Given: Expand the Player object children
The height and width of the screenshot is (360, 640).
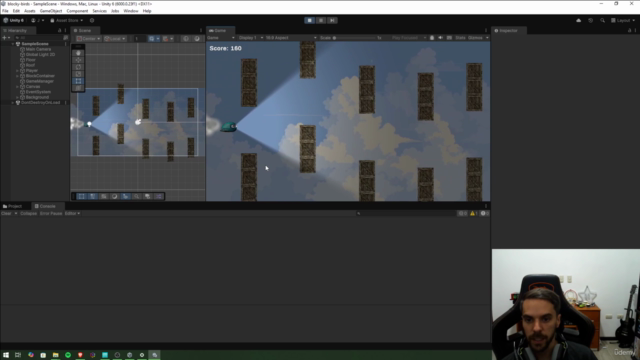Looking at the screenshot, I should click(17, 71).
